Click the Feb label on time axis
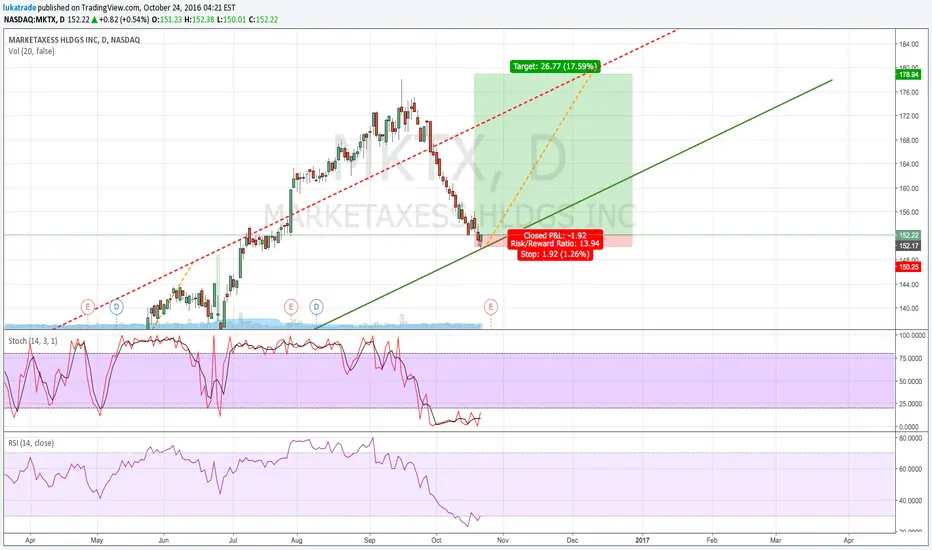Viewport: 932px width, 550px height. click(712, 540)
